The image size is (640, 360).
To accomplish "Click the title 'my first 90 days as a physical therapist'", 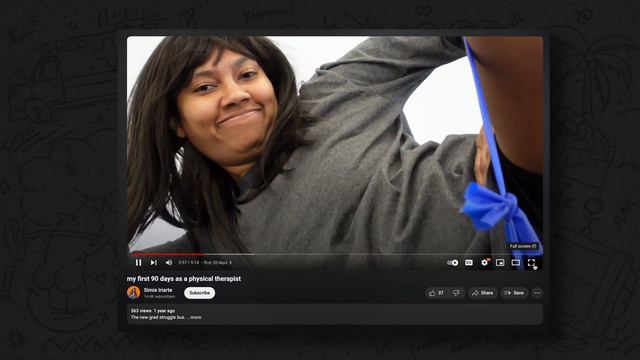I will (x=184, y=278).
